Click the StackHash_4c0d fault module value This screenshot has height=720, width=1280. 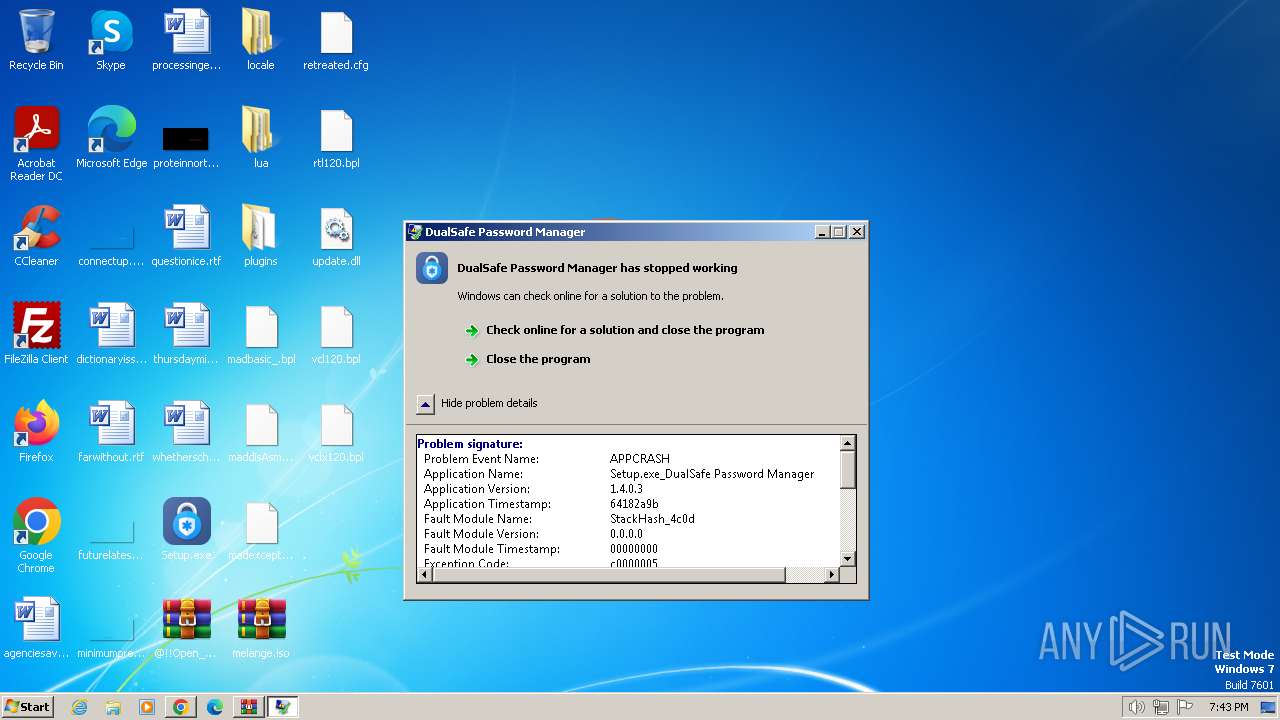[x=652, y=519]
